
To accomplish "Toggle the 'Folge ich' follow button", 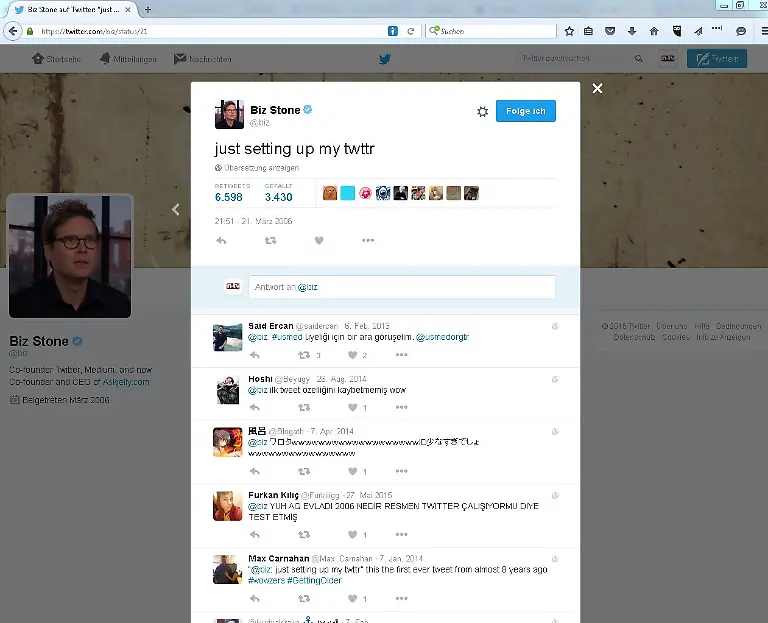I will click(525, 111).
